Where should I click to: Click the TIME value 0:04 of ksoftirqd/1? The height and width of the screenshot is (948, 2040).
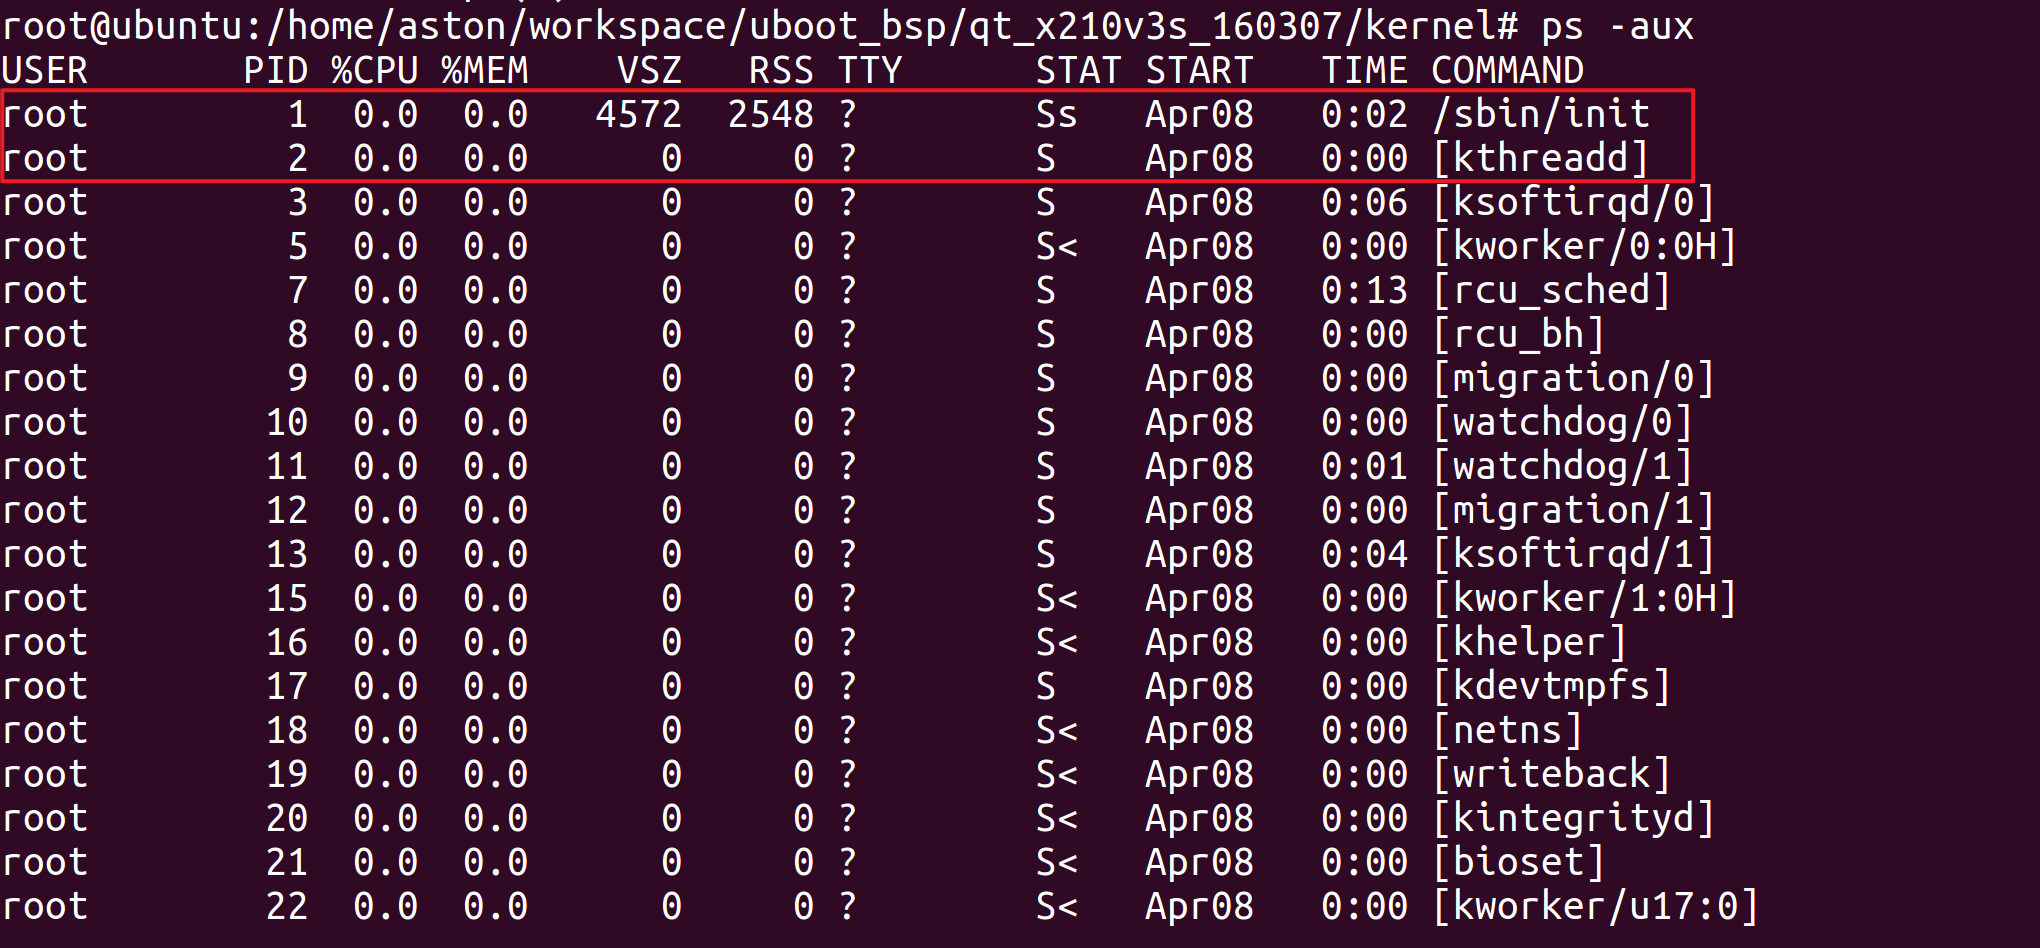point(1364,554)
